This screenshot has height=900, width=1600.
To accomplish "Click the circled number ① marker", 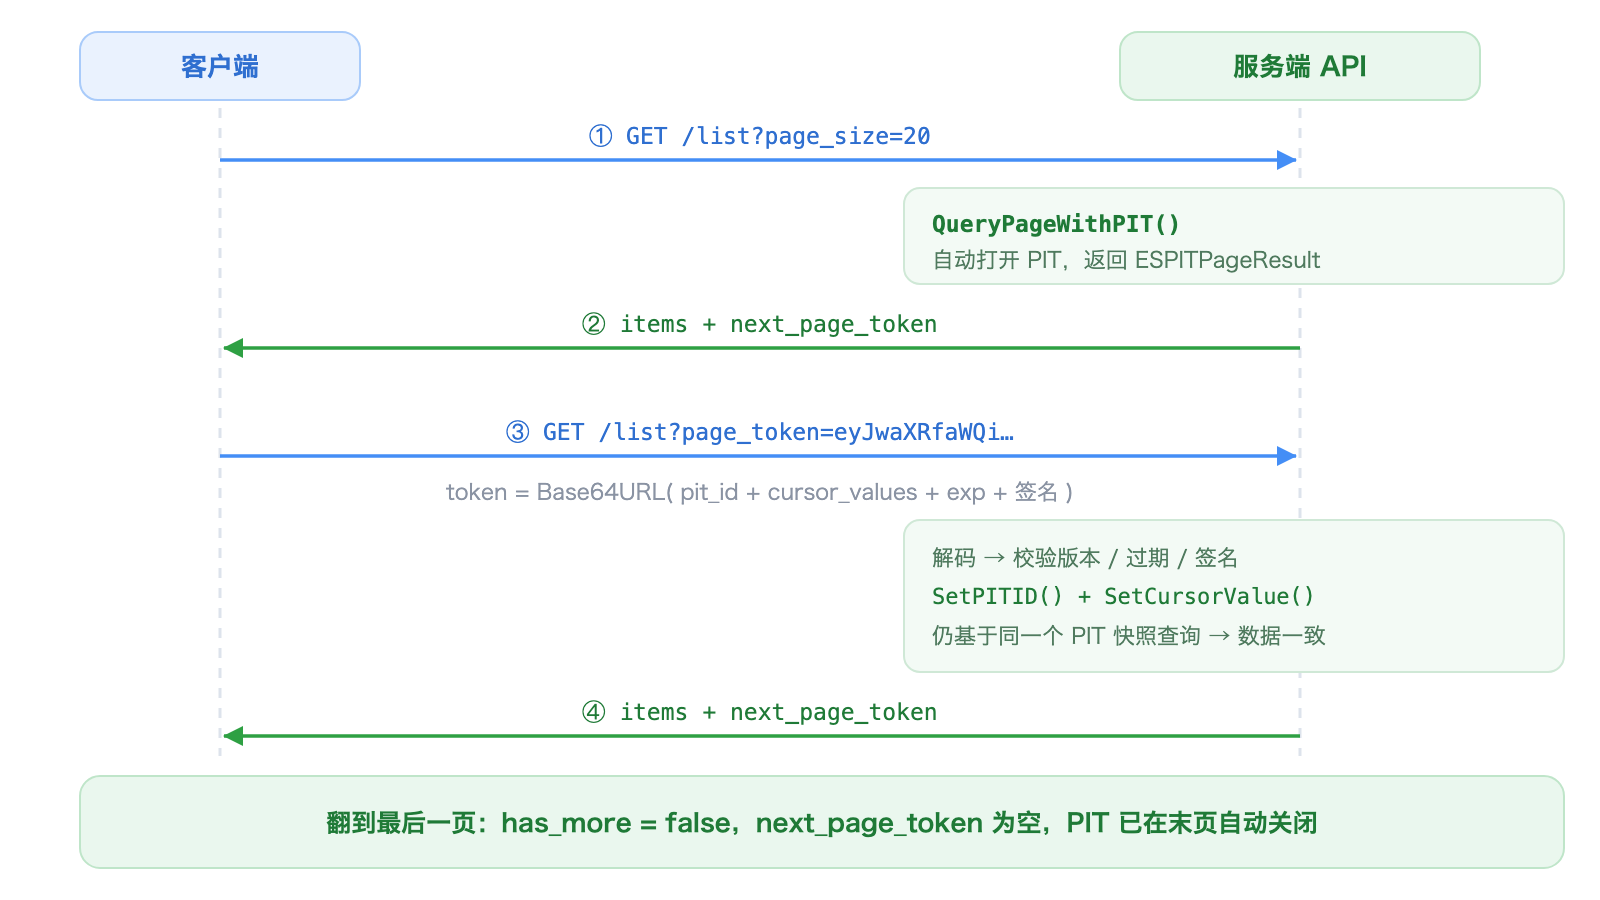I will pyautogui.click(x=600, y=136).
